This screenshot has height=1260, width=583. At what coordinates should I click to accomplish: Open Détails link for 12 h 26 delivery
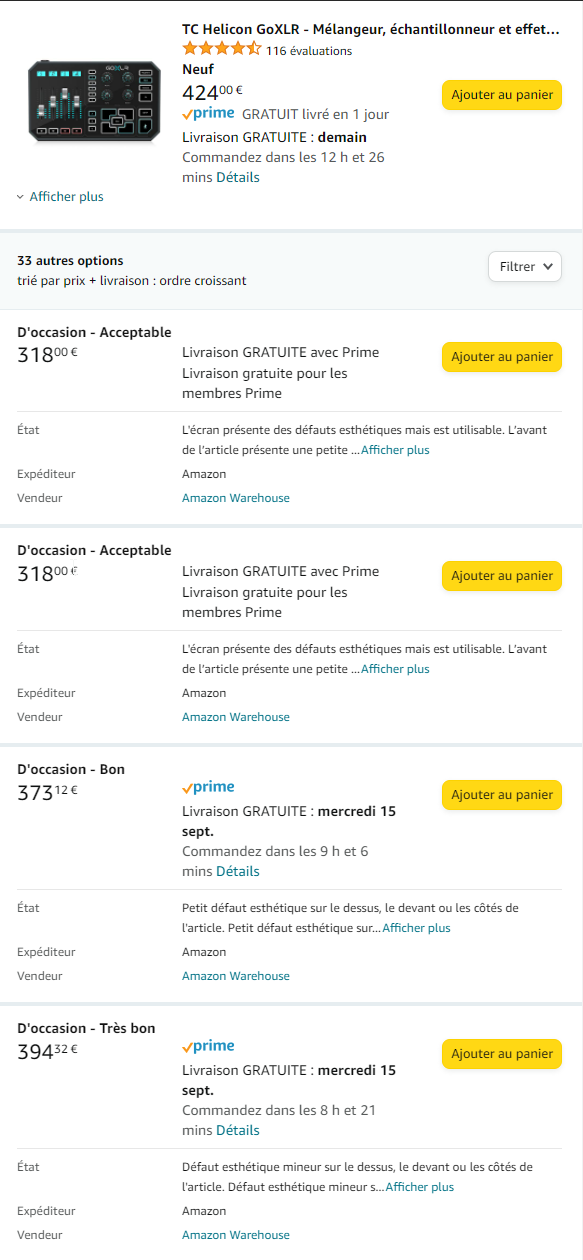click(x=238, y=177)
